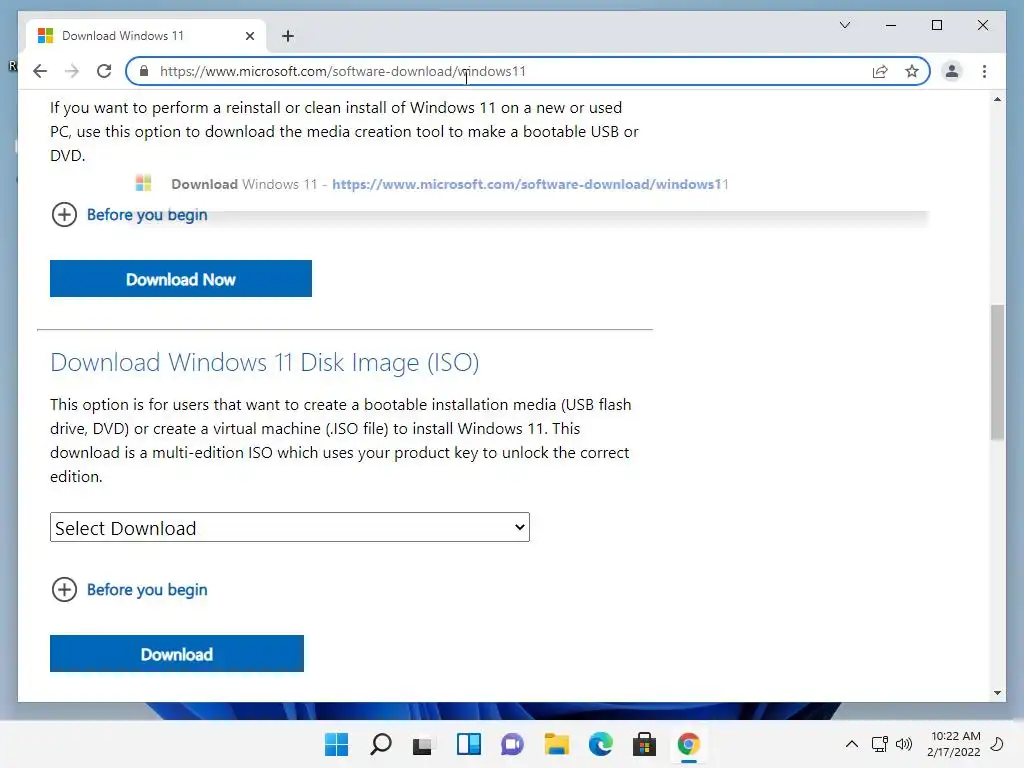The height and width of the screenshot is (768, 1024).
Task: Launch Microsoft Edge from taskbar
Action: [601, 744]
